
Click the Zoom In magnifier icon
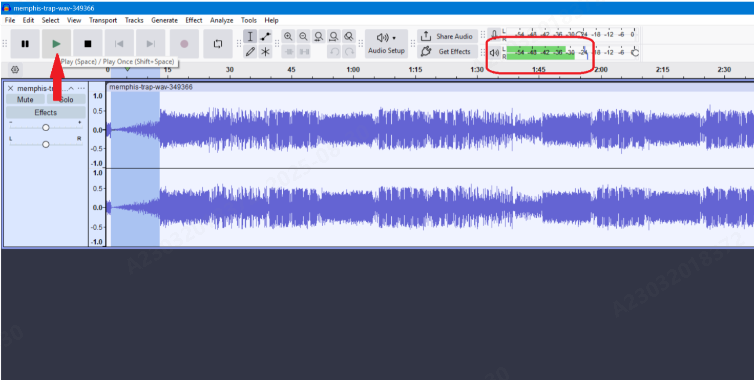tap(288, 37)
